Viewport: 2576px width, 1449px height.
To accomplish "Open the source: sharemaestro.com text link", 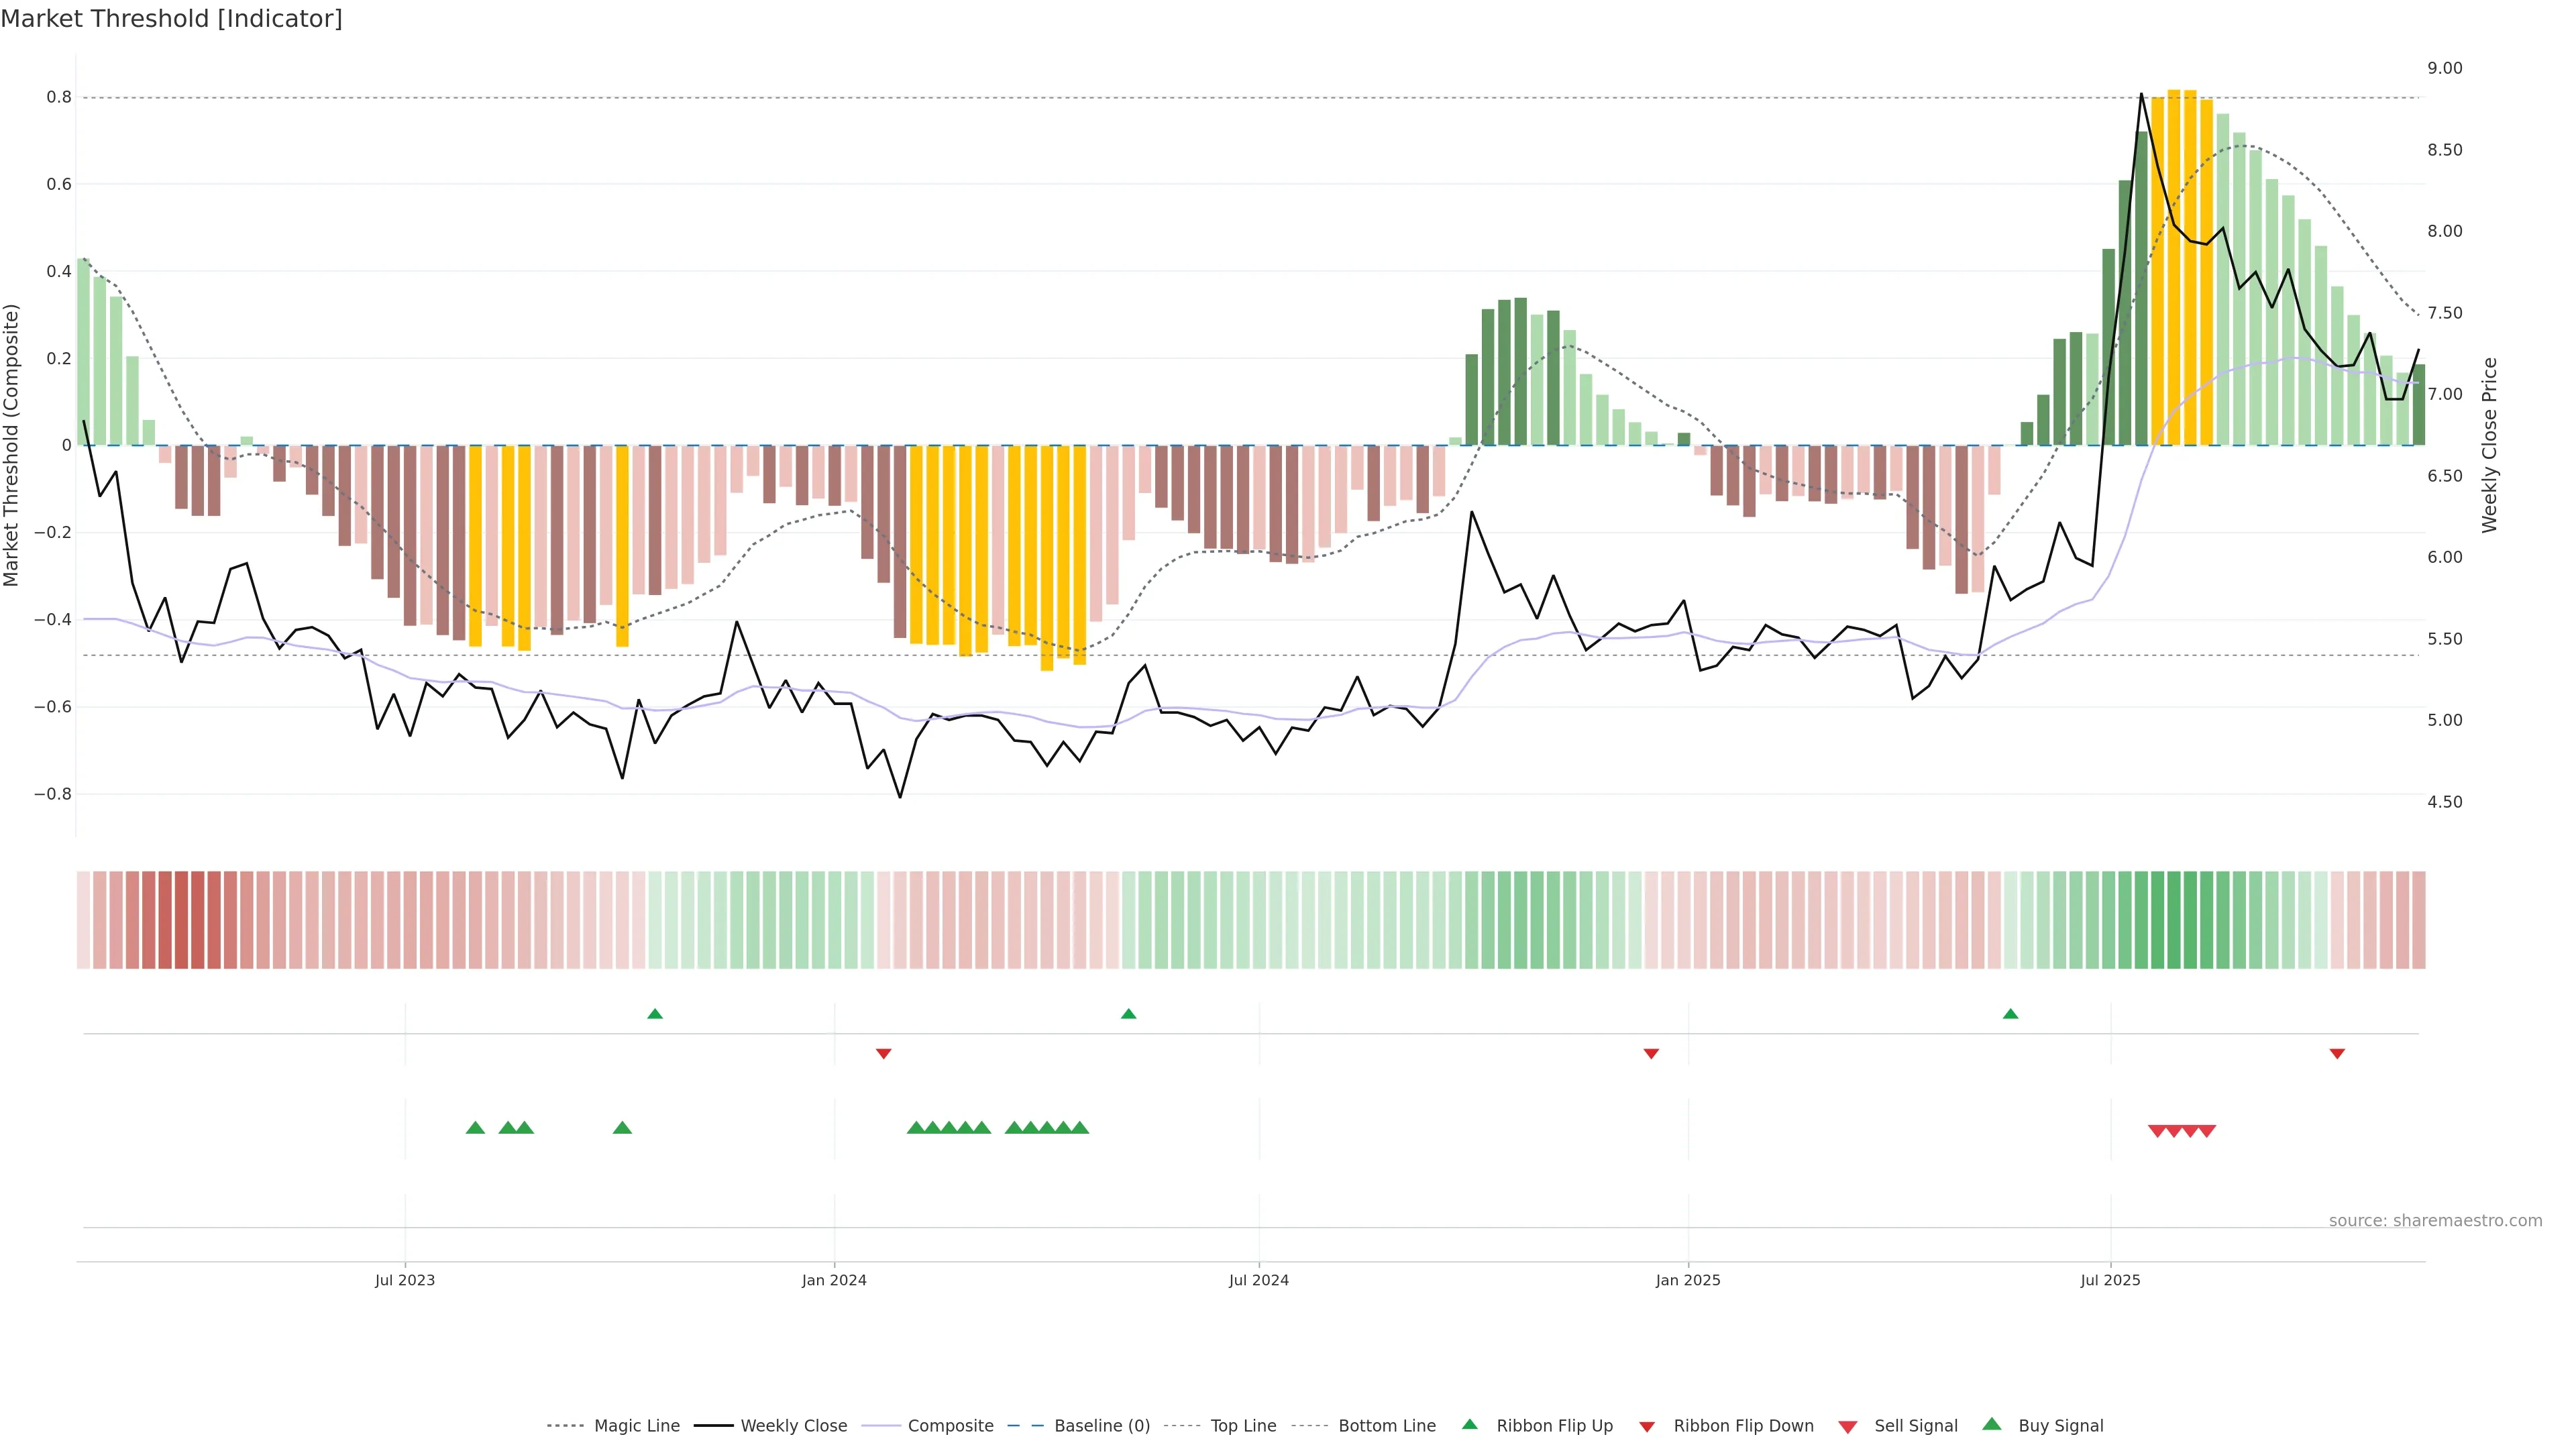I will pos(2435,1221).
